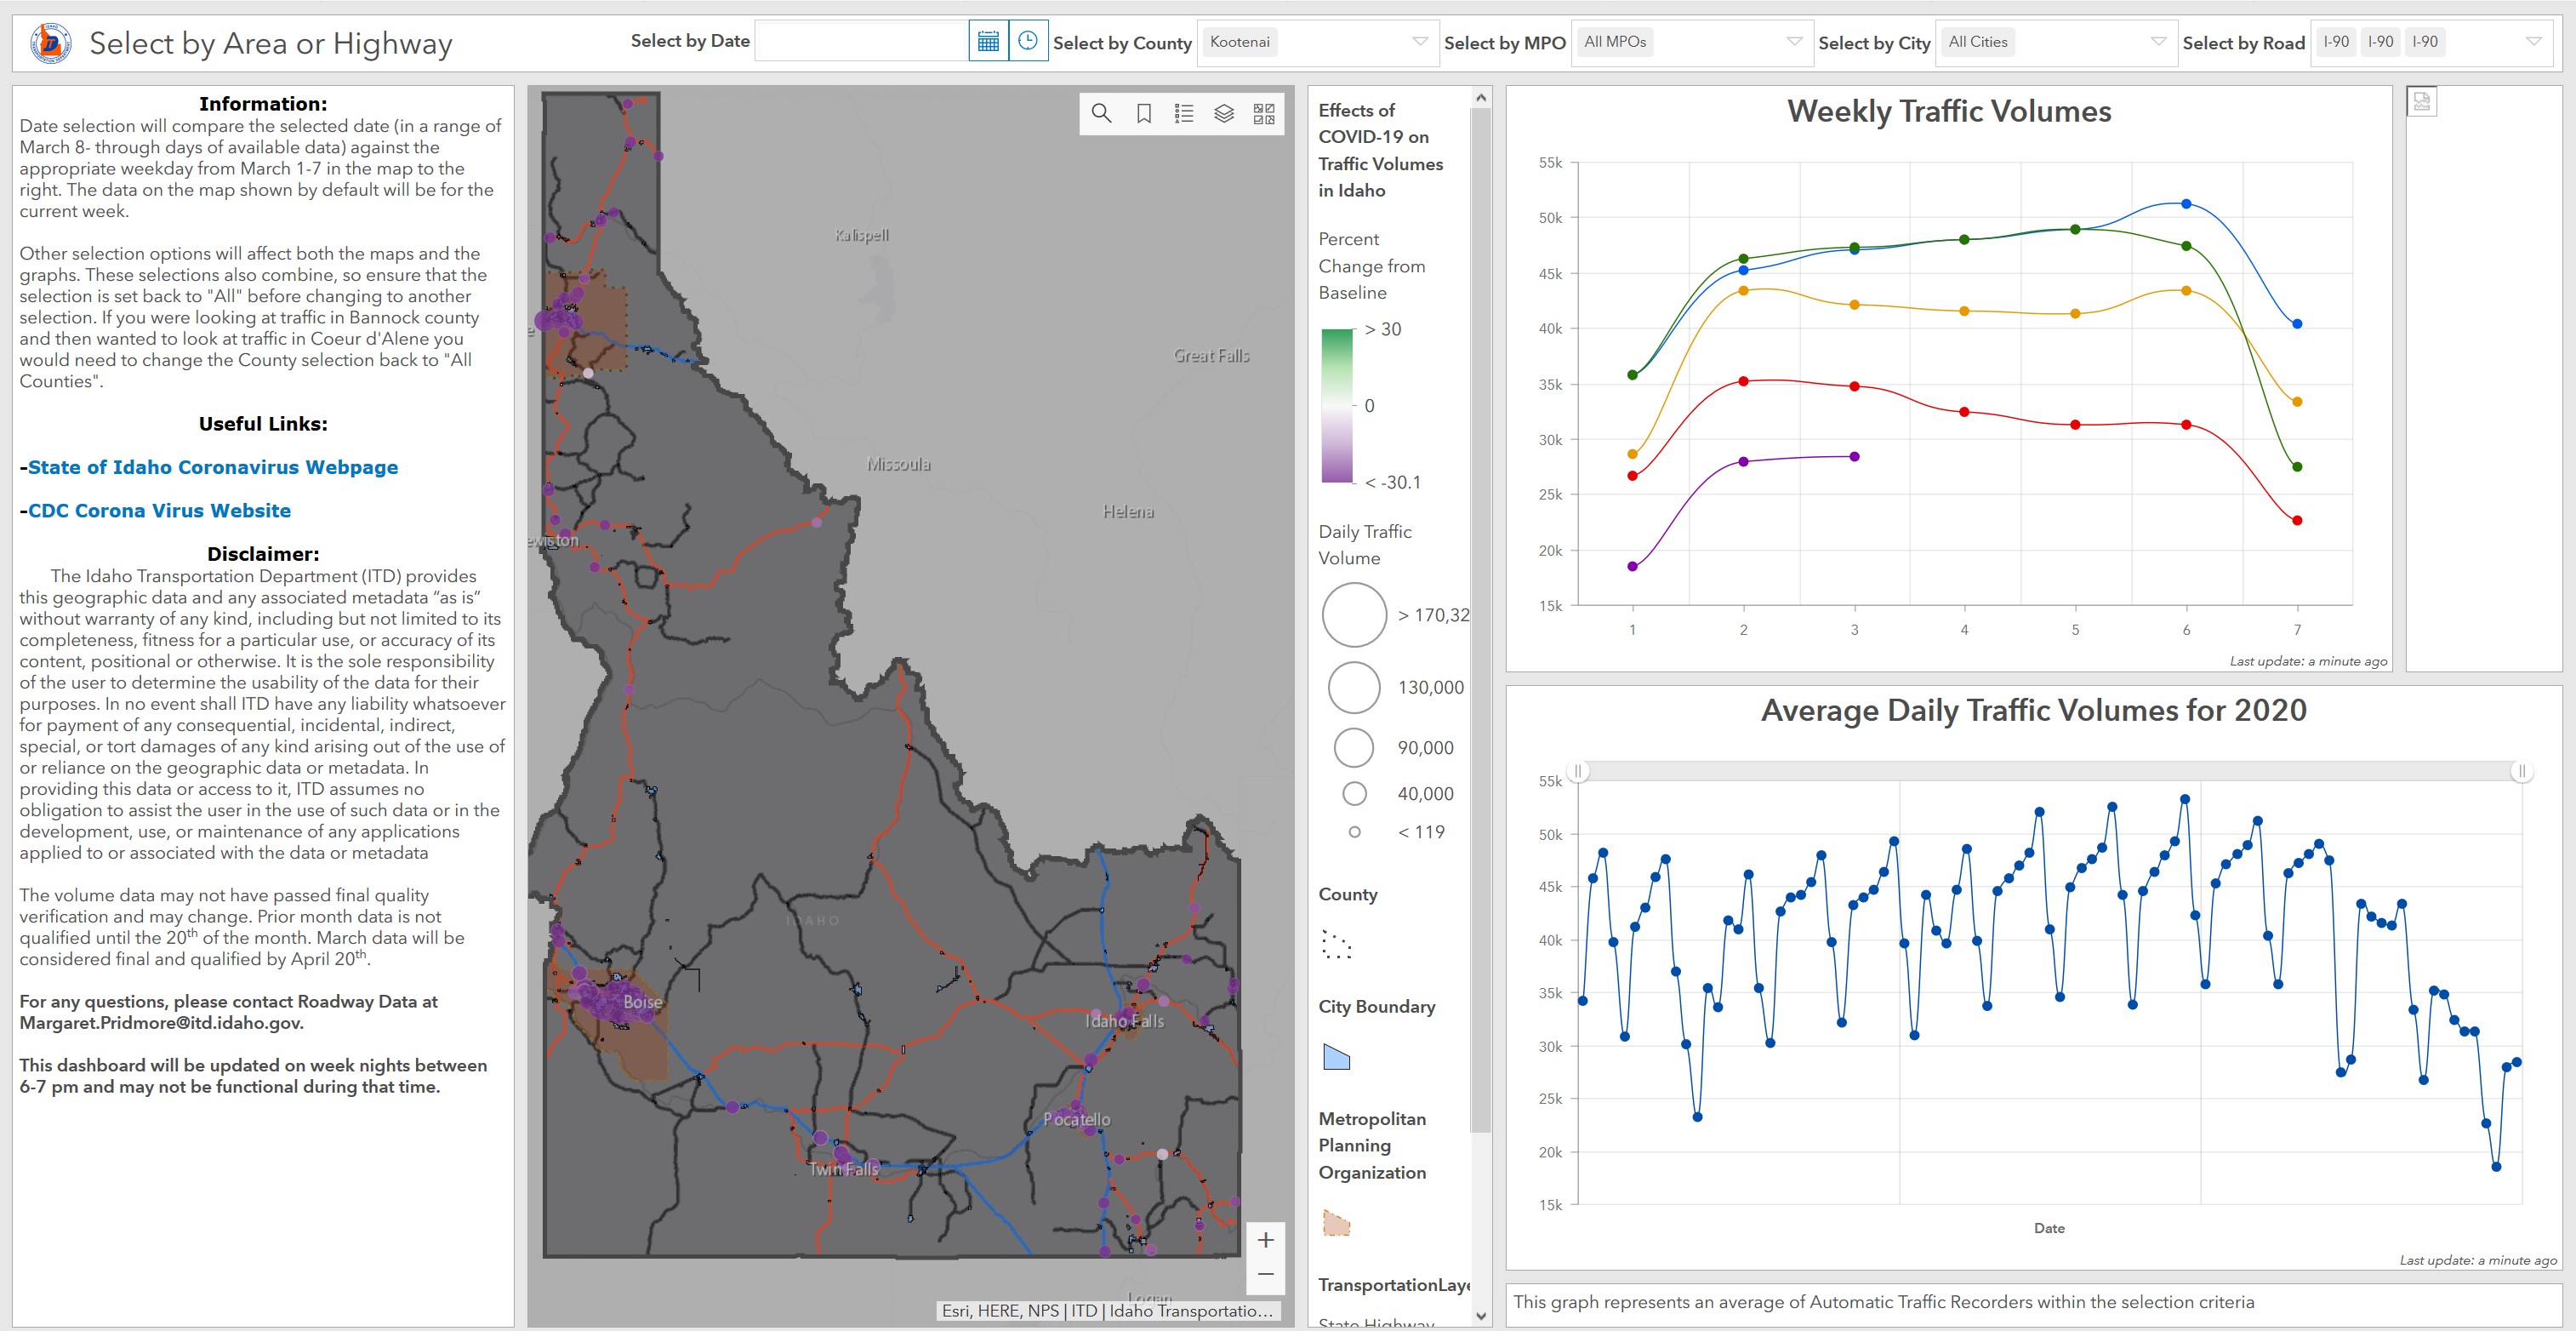The width and height of the screenshot is (2576, 1331).
Task: Open the calendar date picker icon
Action: (x=988, y=42)
